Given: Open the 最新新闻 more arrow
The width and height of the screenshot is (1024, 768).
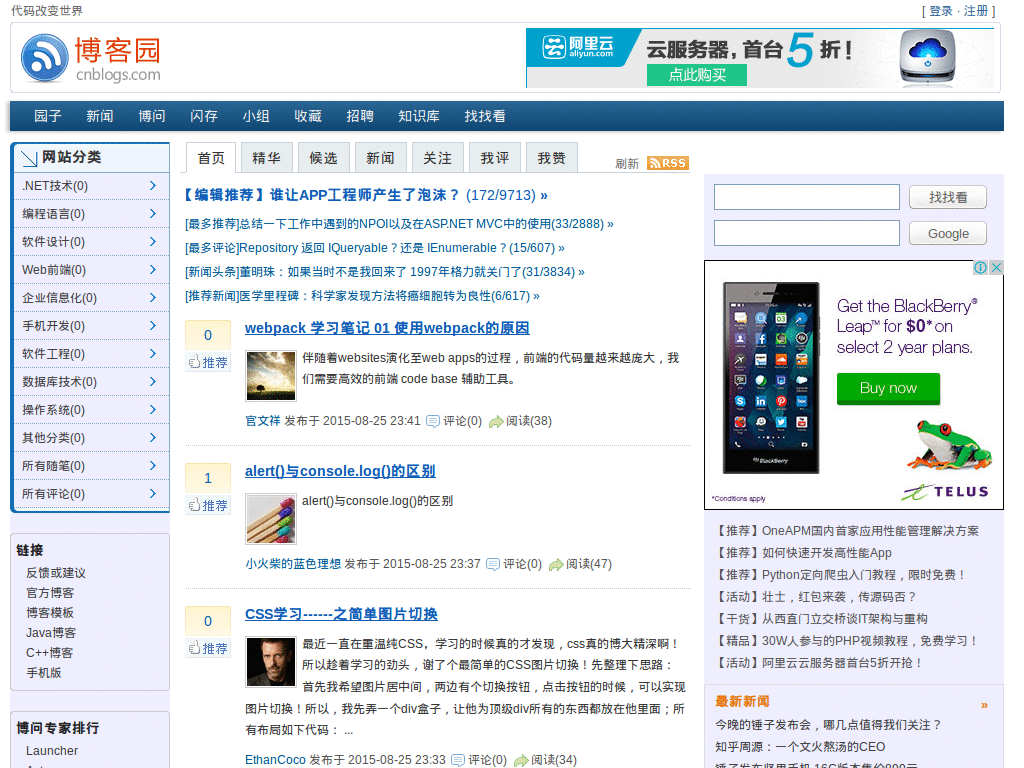Looking at the screenshot, I should coord(984,705).
